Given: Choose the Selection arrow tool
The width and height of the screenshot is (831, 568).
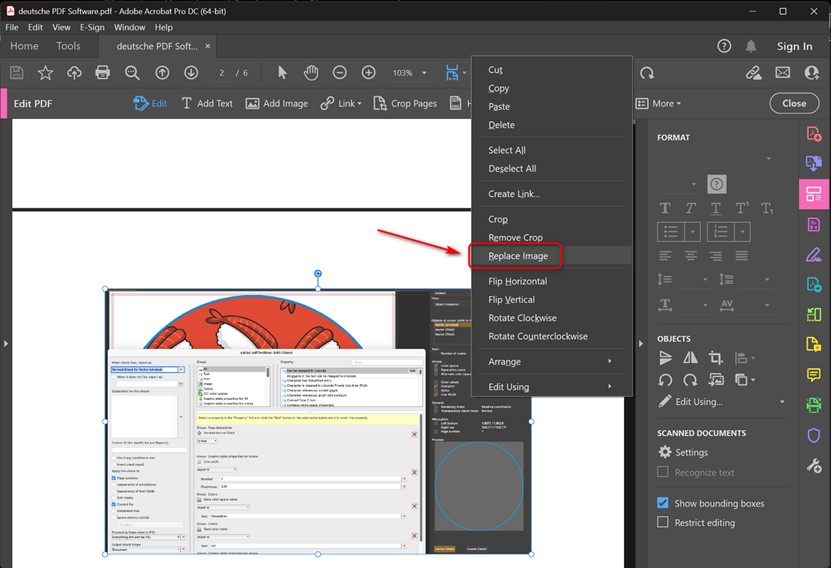Looking at the screenshot, I should (282, 73).
